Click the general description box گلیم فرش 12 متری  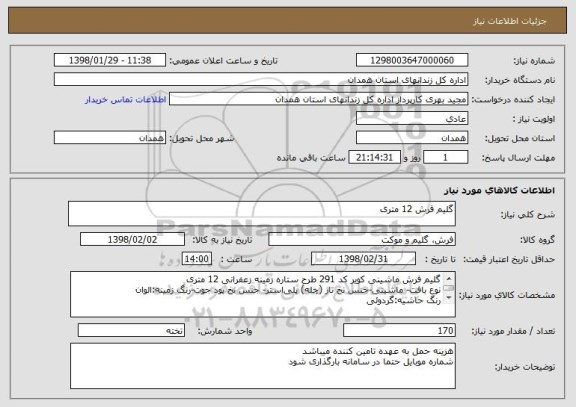262,213
